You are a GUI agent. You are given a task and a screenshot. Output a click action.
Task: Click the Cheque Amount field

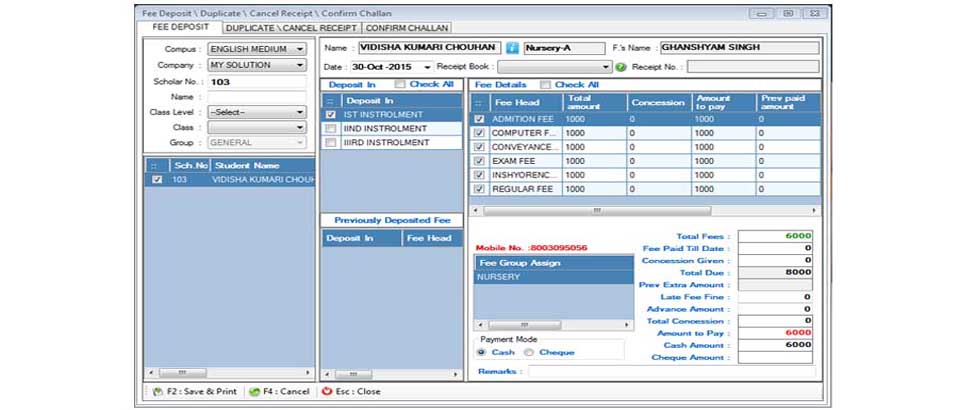[x=775, y=357]
